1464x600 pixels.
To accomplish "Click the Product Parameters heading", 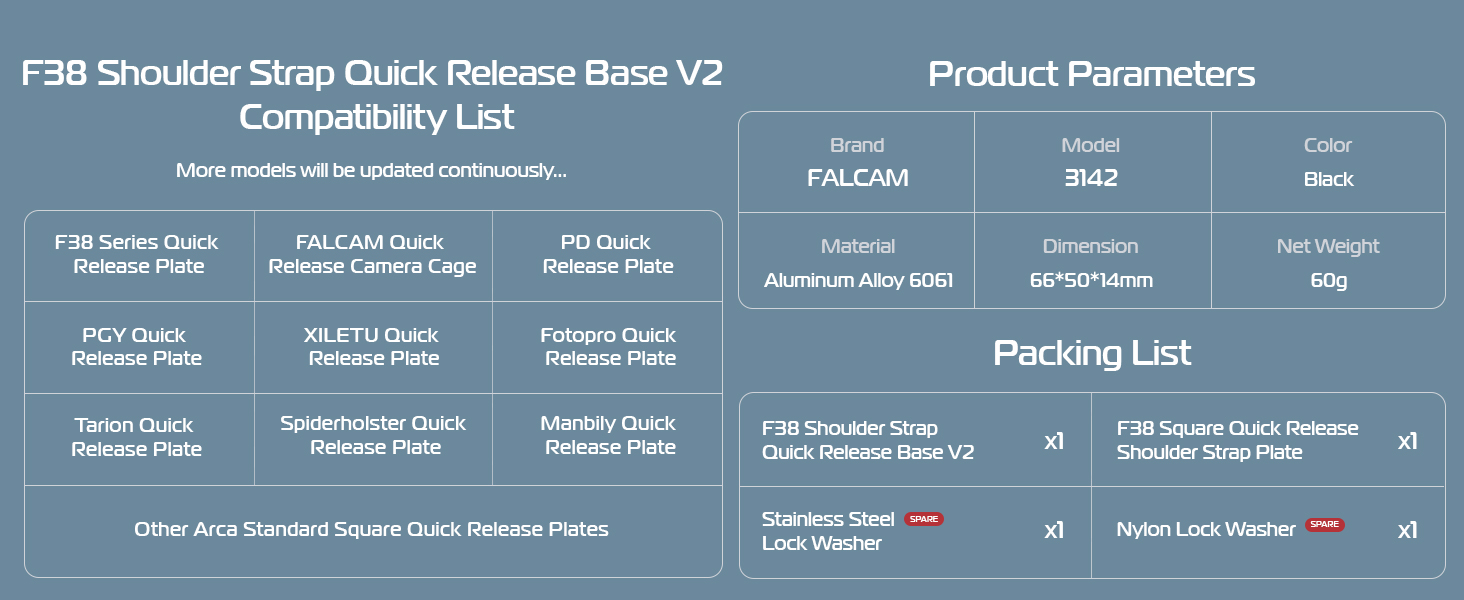I will pos(1091,74).
